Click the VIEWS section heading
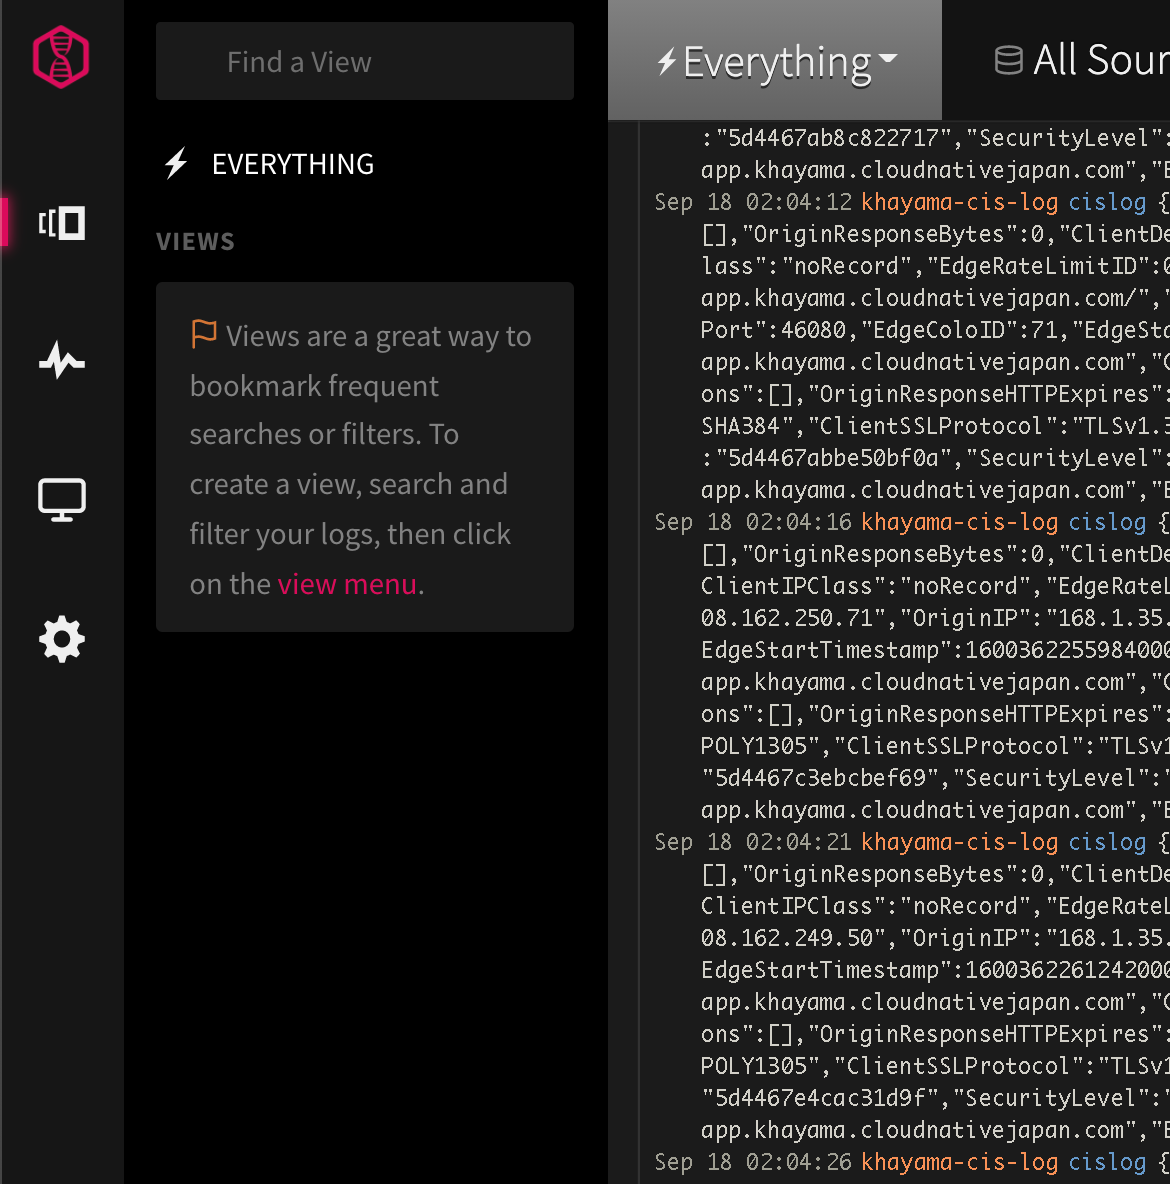The height and width of the screenshot is (1184, 1170). (x=196, y=242)
